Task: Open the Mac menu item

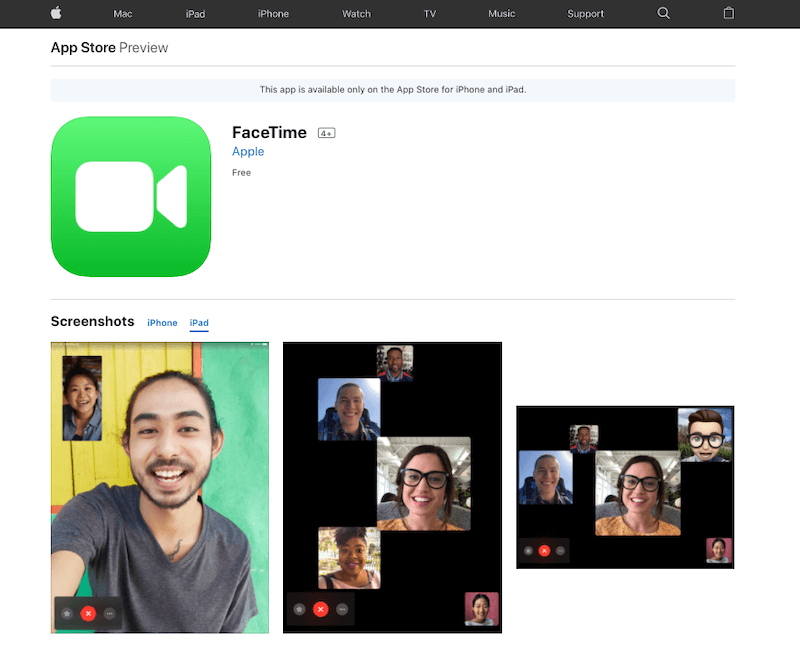Action: (122, 14)
